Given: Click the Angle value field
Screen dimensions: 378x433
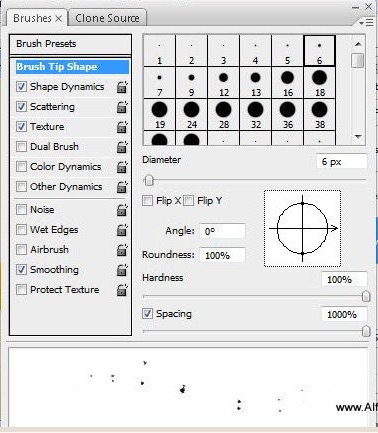Looking at the screenshot, I should tap(222, 231).
